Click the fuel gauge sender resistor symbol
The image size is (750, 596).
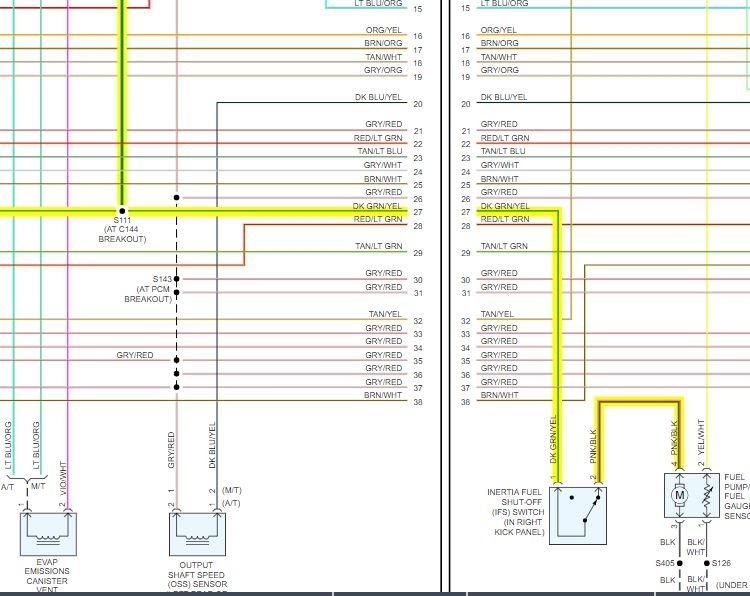pos(707,496)
